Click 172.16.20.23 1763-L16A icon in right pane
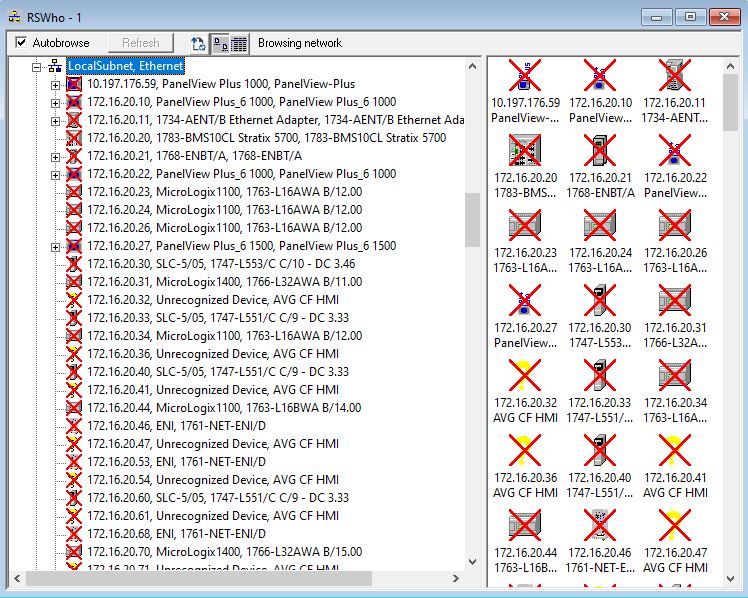Image resolution: width=748 pixels, height=598 pixels. point(525,225)
